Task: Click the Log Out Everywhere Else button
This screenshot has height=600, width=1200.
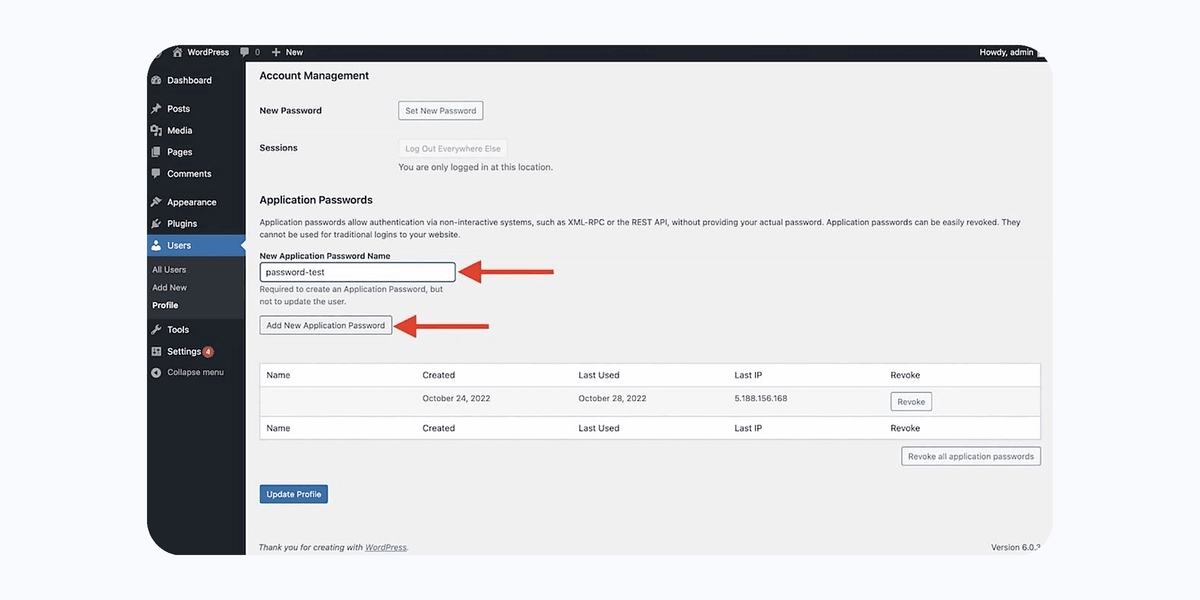Action: 453,149
